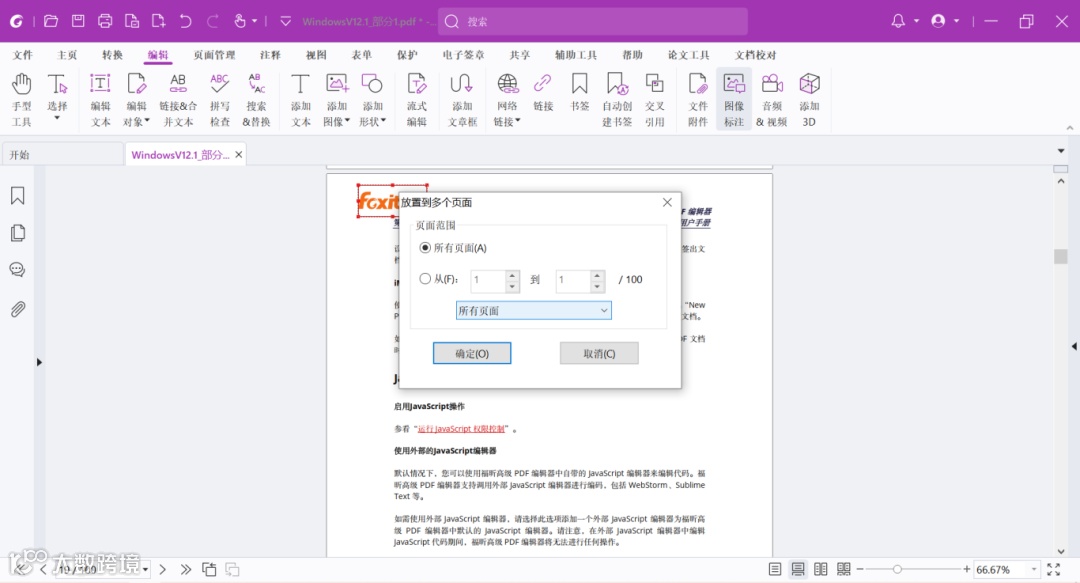Switch to the 页面管理 ribbon tab
Viewport: 1080px width, 583px height.
[214, 55]
